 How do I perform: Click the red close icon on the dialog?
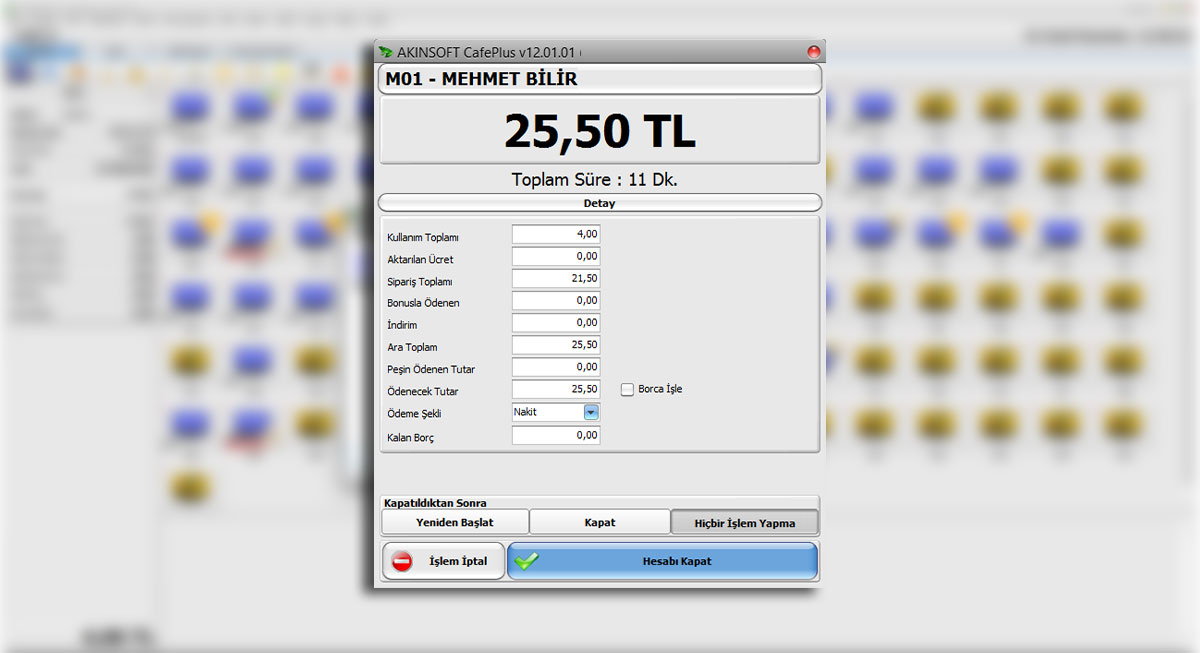tap(812, 50)
